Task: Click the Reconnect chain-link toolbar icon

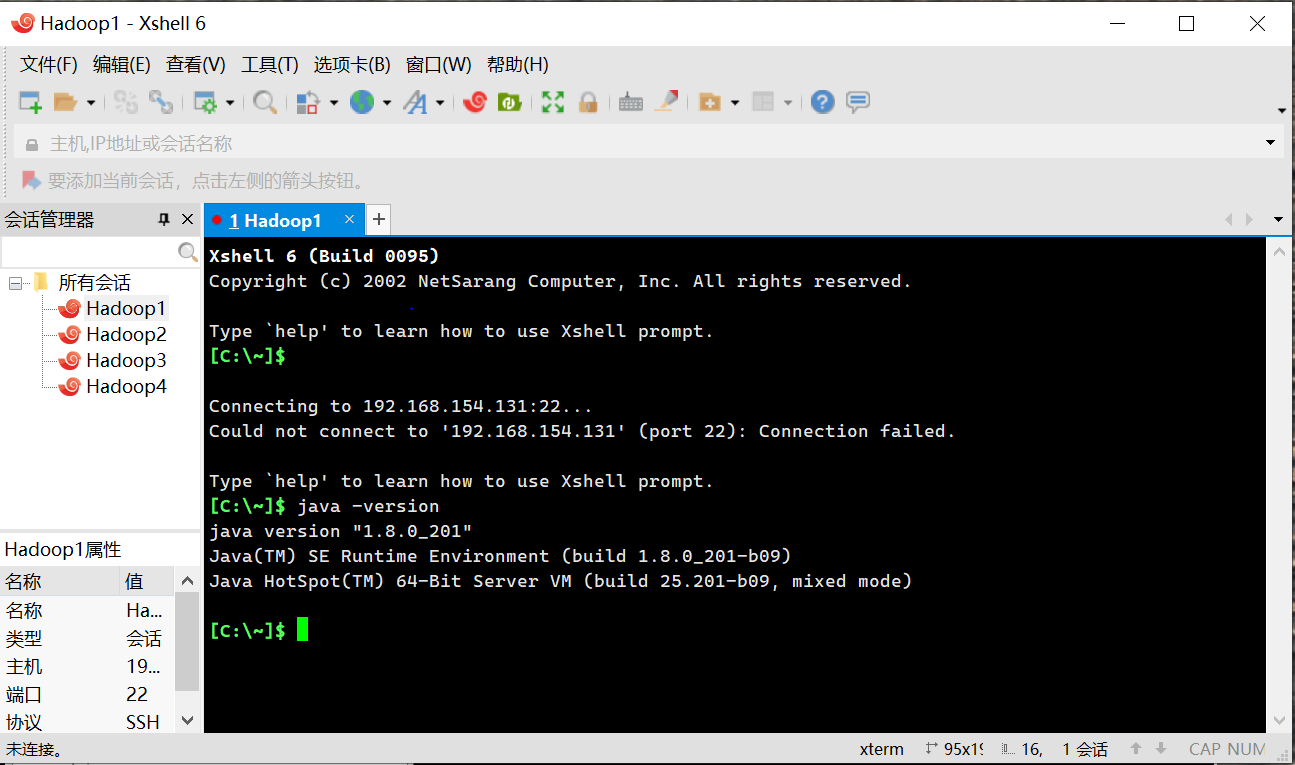Action: (160, 102)
